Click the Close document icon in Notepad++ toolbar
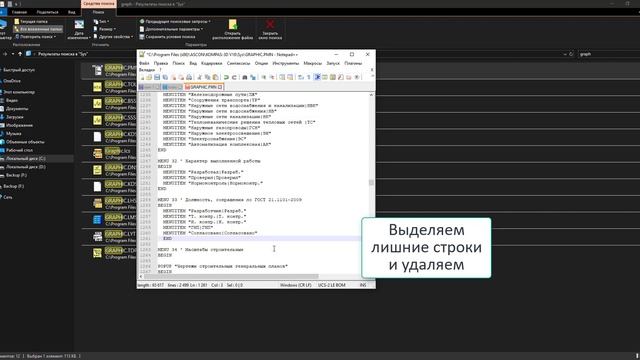The height and width of the screenshot is (360, 640). 173,77
